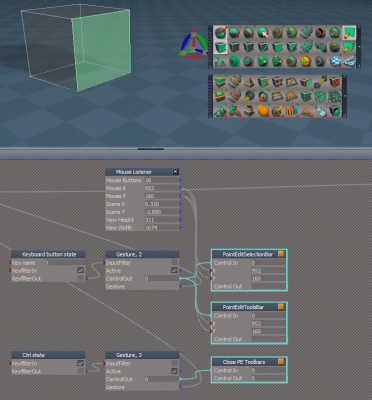Select the orange M mirror tool icon
This screenshot has width=372, height=400.
[291, 111]
